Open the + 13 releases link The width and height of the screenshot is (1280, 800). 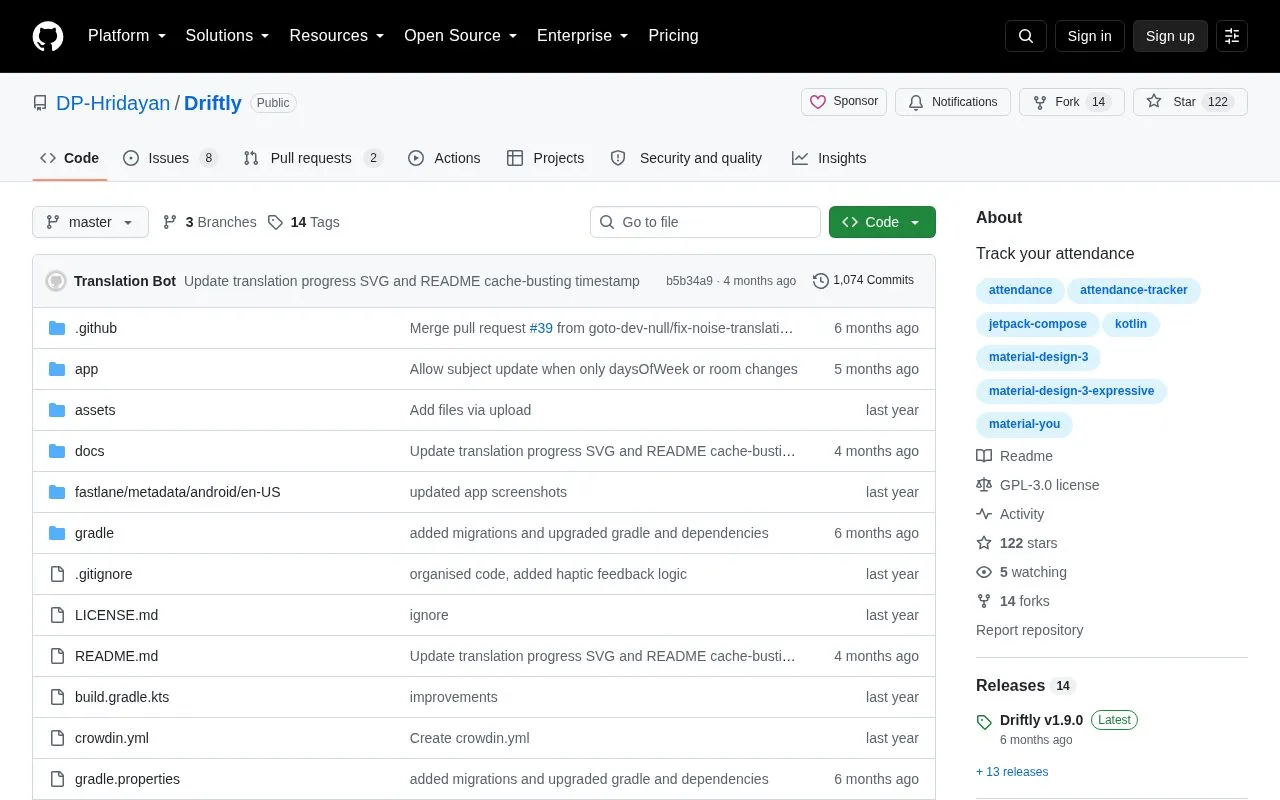pyautogui.click(x=1012, y=772)
